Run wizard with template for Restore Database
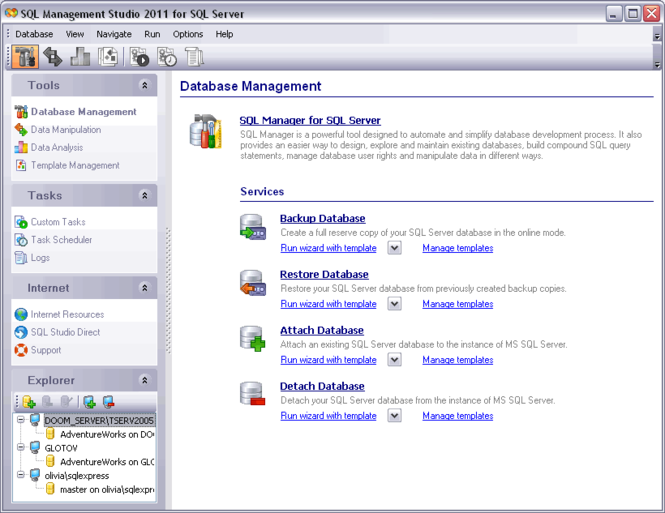Viewport: 665px width, 513px height. (x=329, y=304)
